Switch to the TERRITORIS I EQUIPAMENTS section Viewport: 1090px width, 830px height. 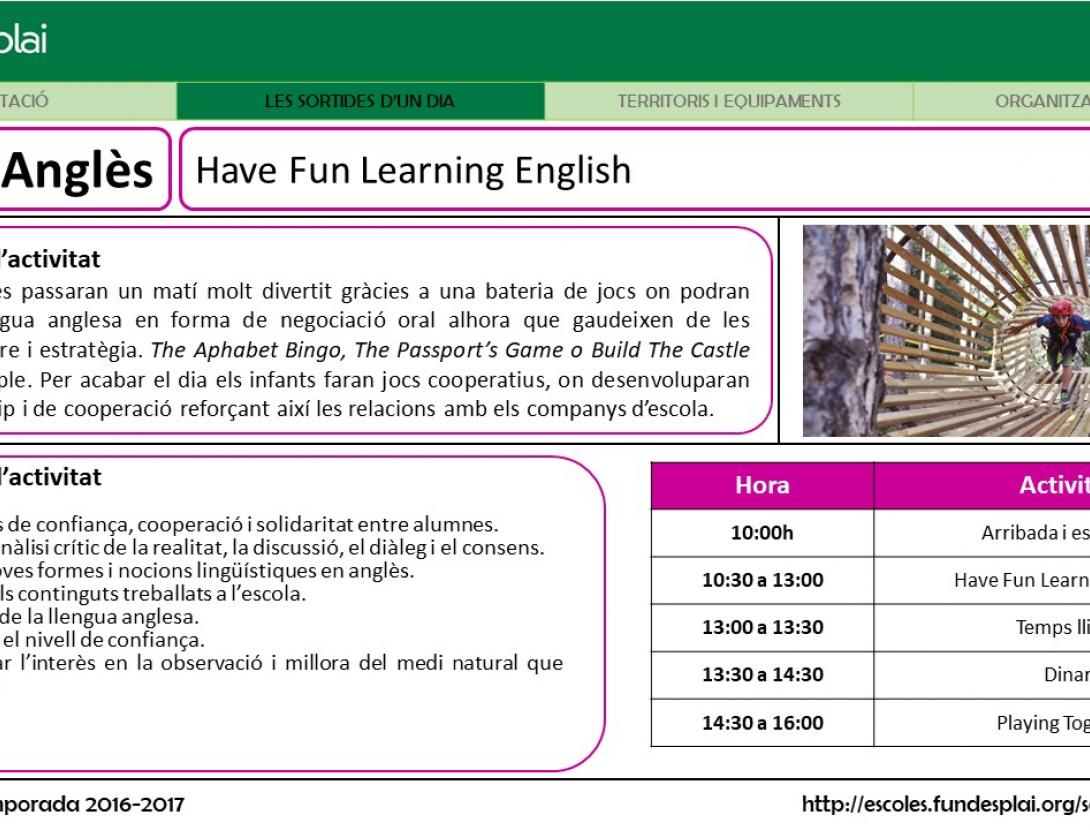tap(729, 100)
